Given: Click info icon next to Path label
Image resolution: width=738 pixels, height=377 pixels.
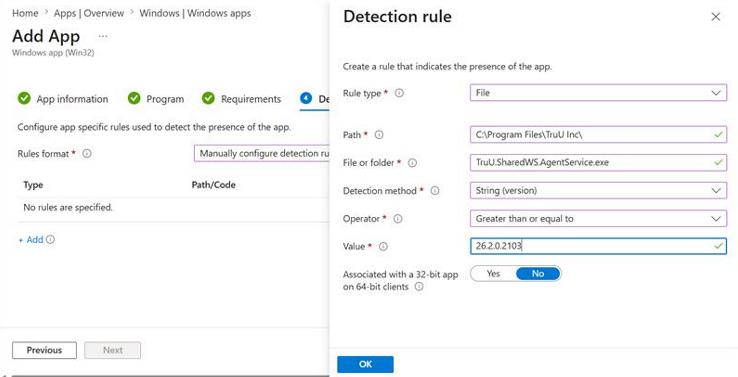Looking at the screenshot, I should pyautogui.click(x=379, y=135).
